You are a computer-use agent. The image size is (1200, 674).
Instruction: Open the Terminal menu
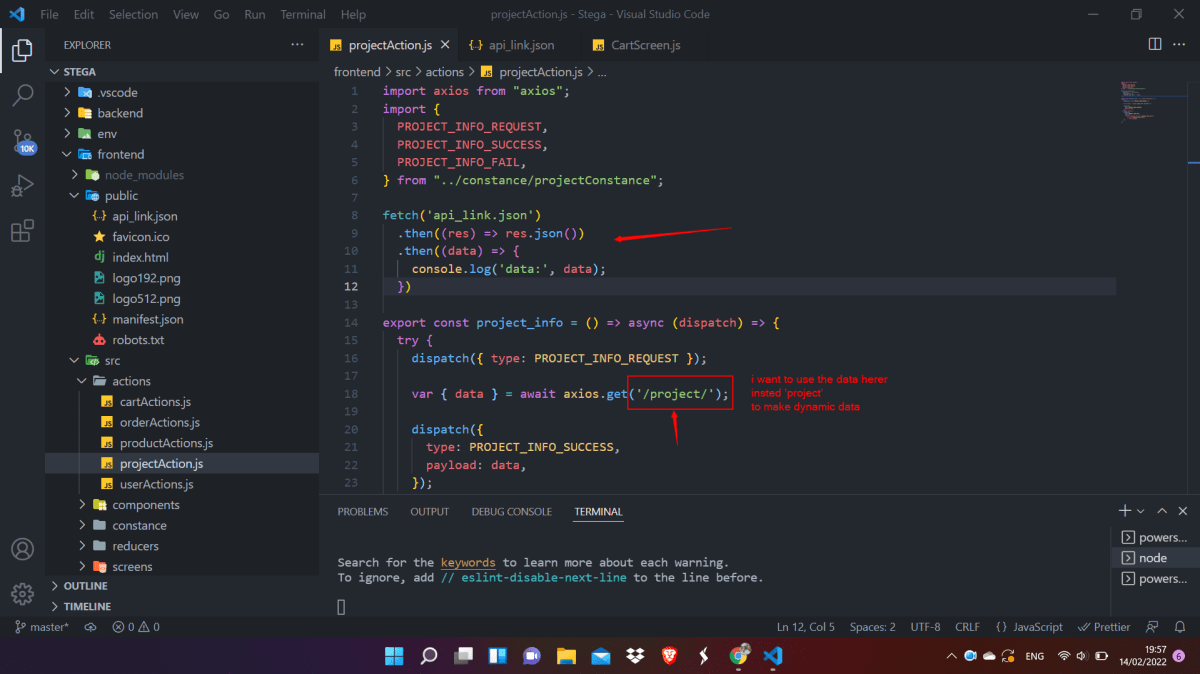point(303,15)
